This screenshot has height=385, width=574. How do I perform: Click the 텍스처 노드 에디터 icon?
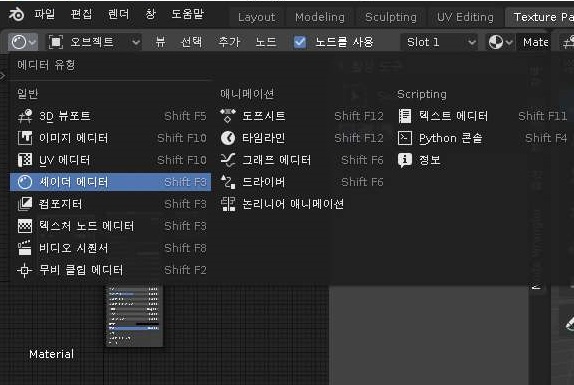point(25,226)
